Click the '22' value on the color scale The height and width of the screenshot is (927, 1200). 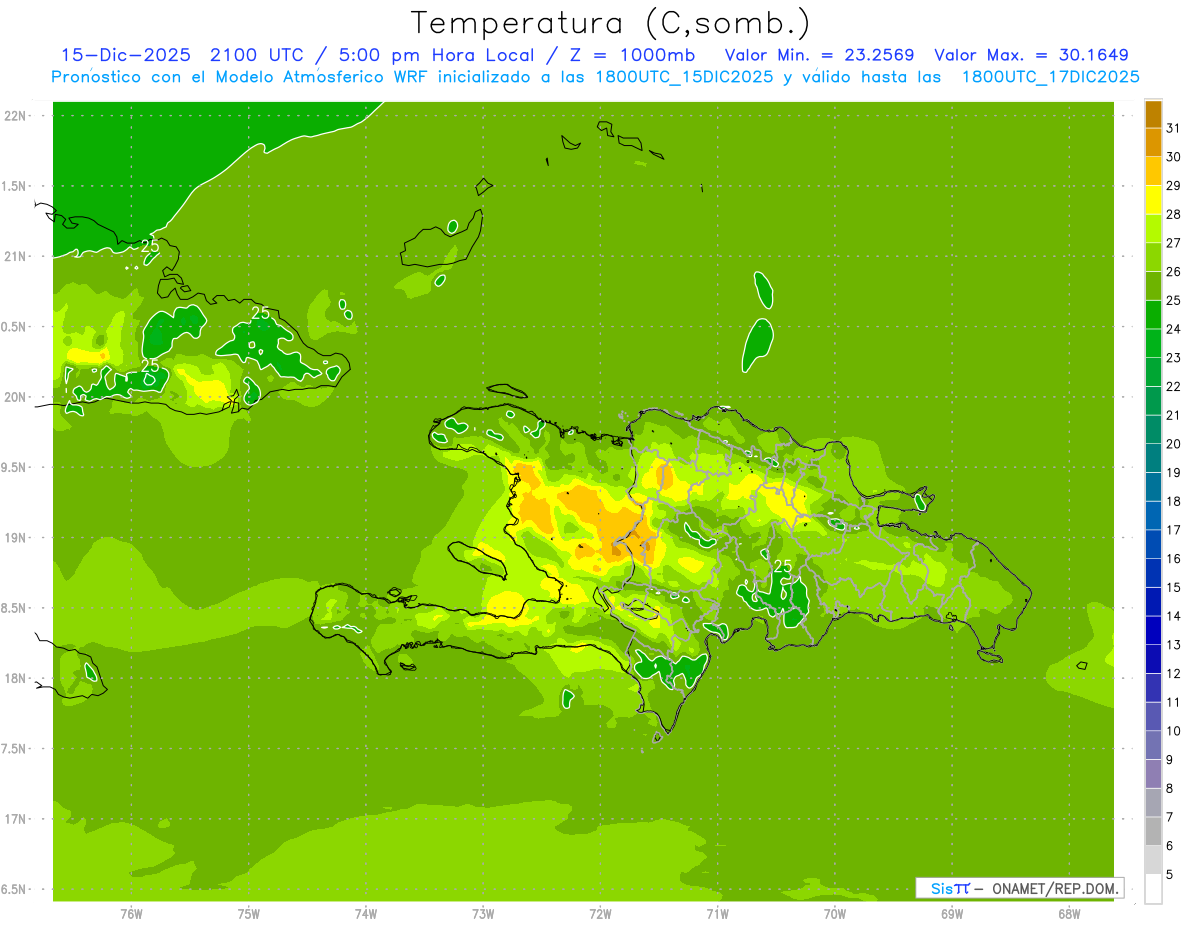(1174, 386)
